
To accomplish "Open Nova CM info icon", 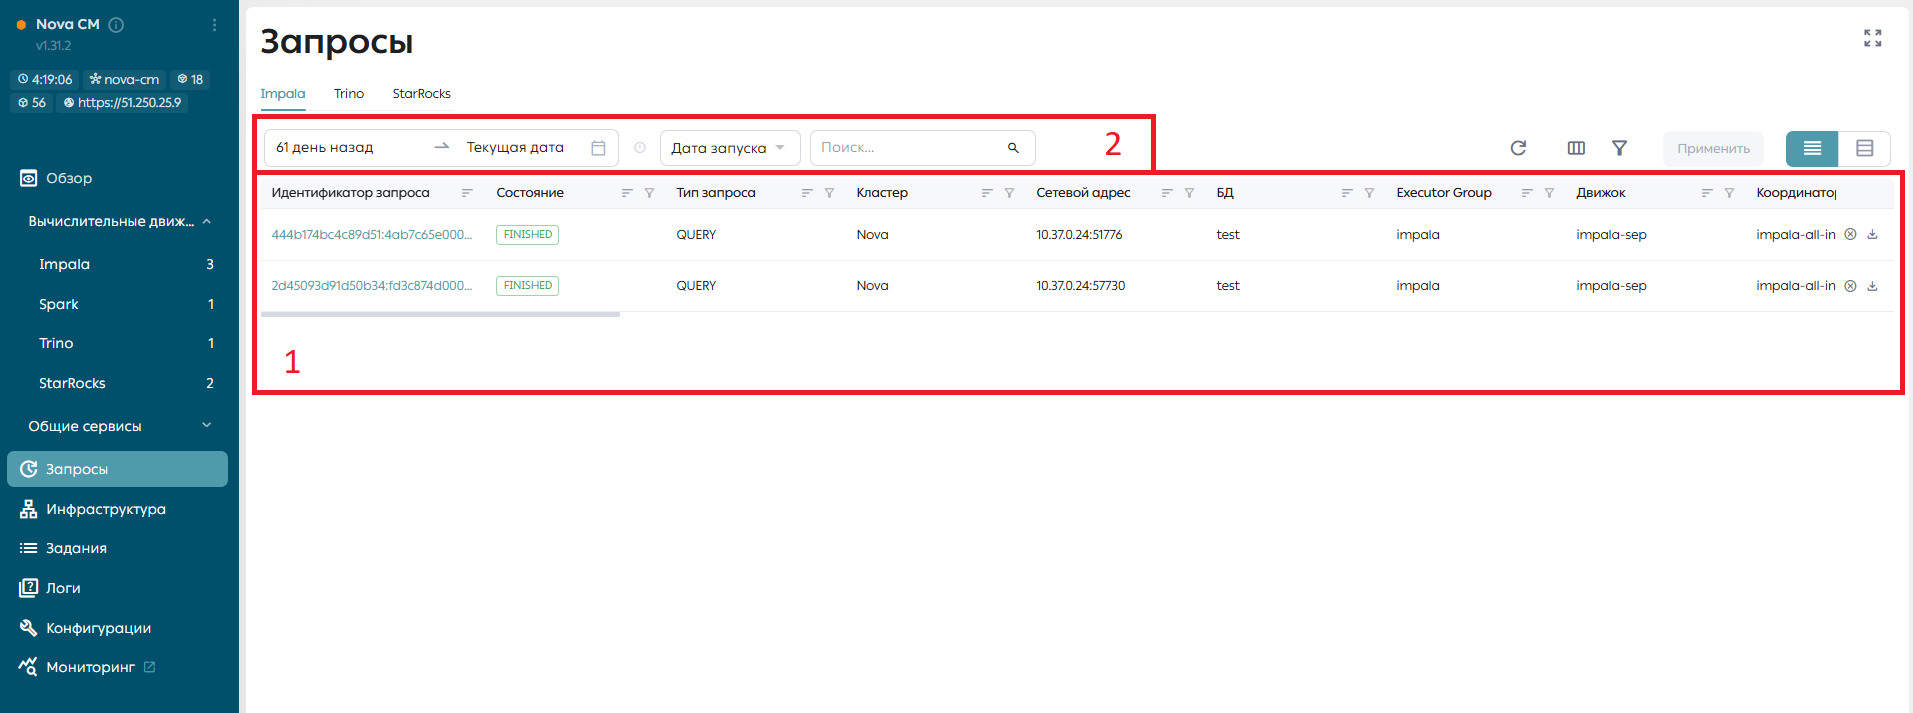I will (x=116, y=25).
